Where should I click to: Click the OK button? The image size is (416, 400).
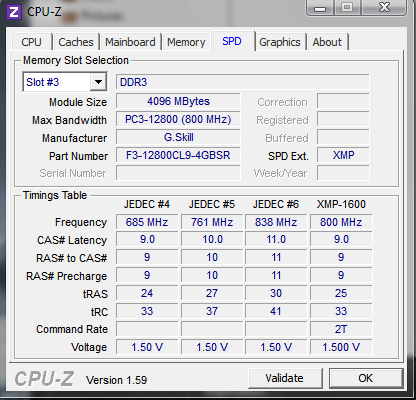(366, 378)
